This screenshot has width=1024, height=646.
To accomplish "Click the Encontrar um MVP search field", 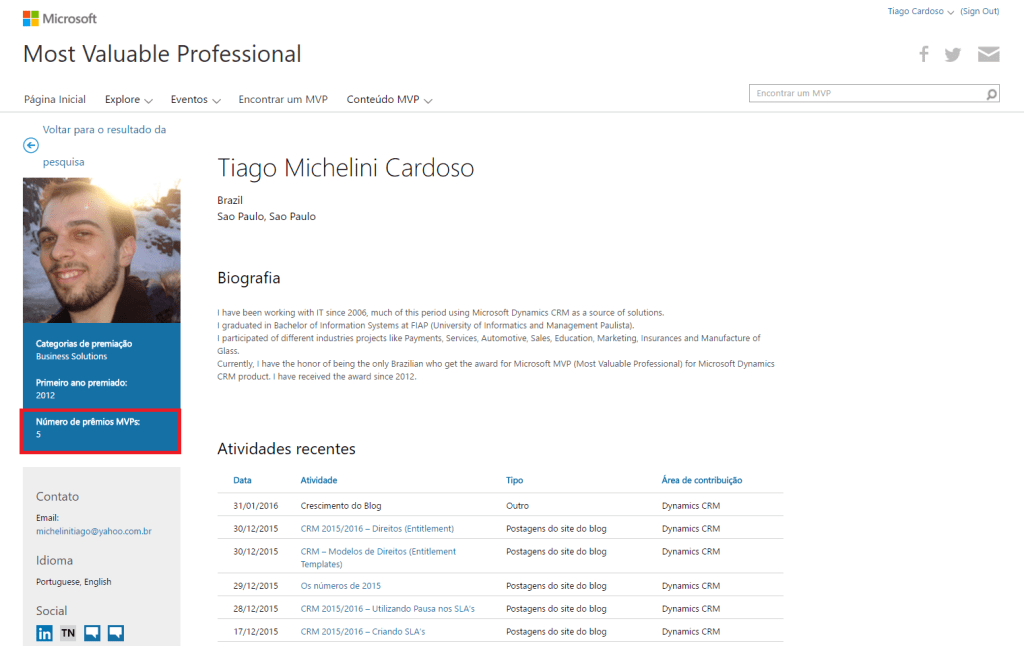I will click(x=866, y=94).
